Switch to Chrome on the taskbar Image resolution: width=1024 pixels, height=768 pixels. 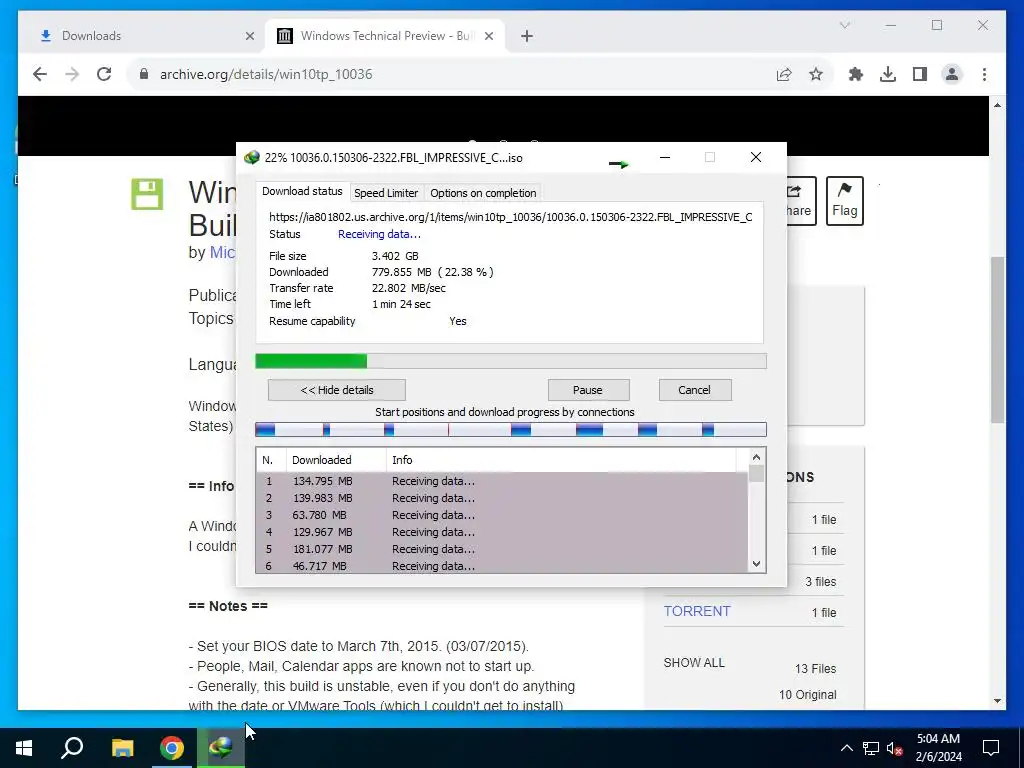172,748
